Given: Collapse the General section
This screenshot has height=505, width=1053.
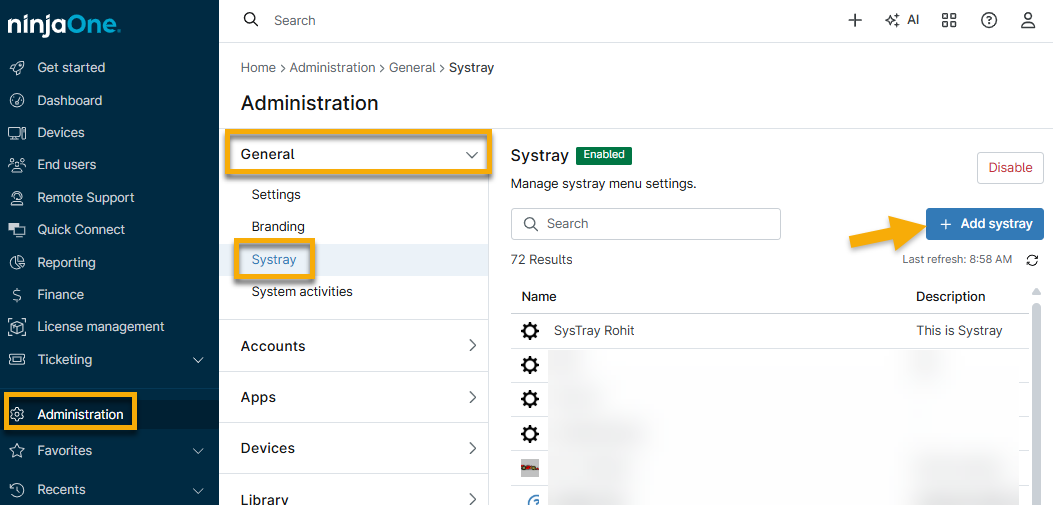Looking at the screenshot, I should [472, 155].
